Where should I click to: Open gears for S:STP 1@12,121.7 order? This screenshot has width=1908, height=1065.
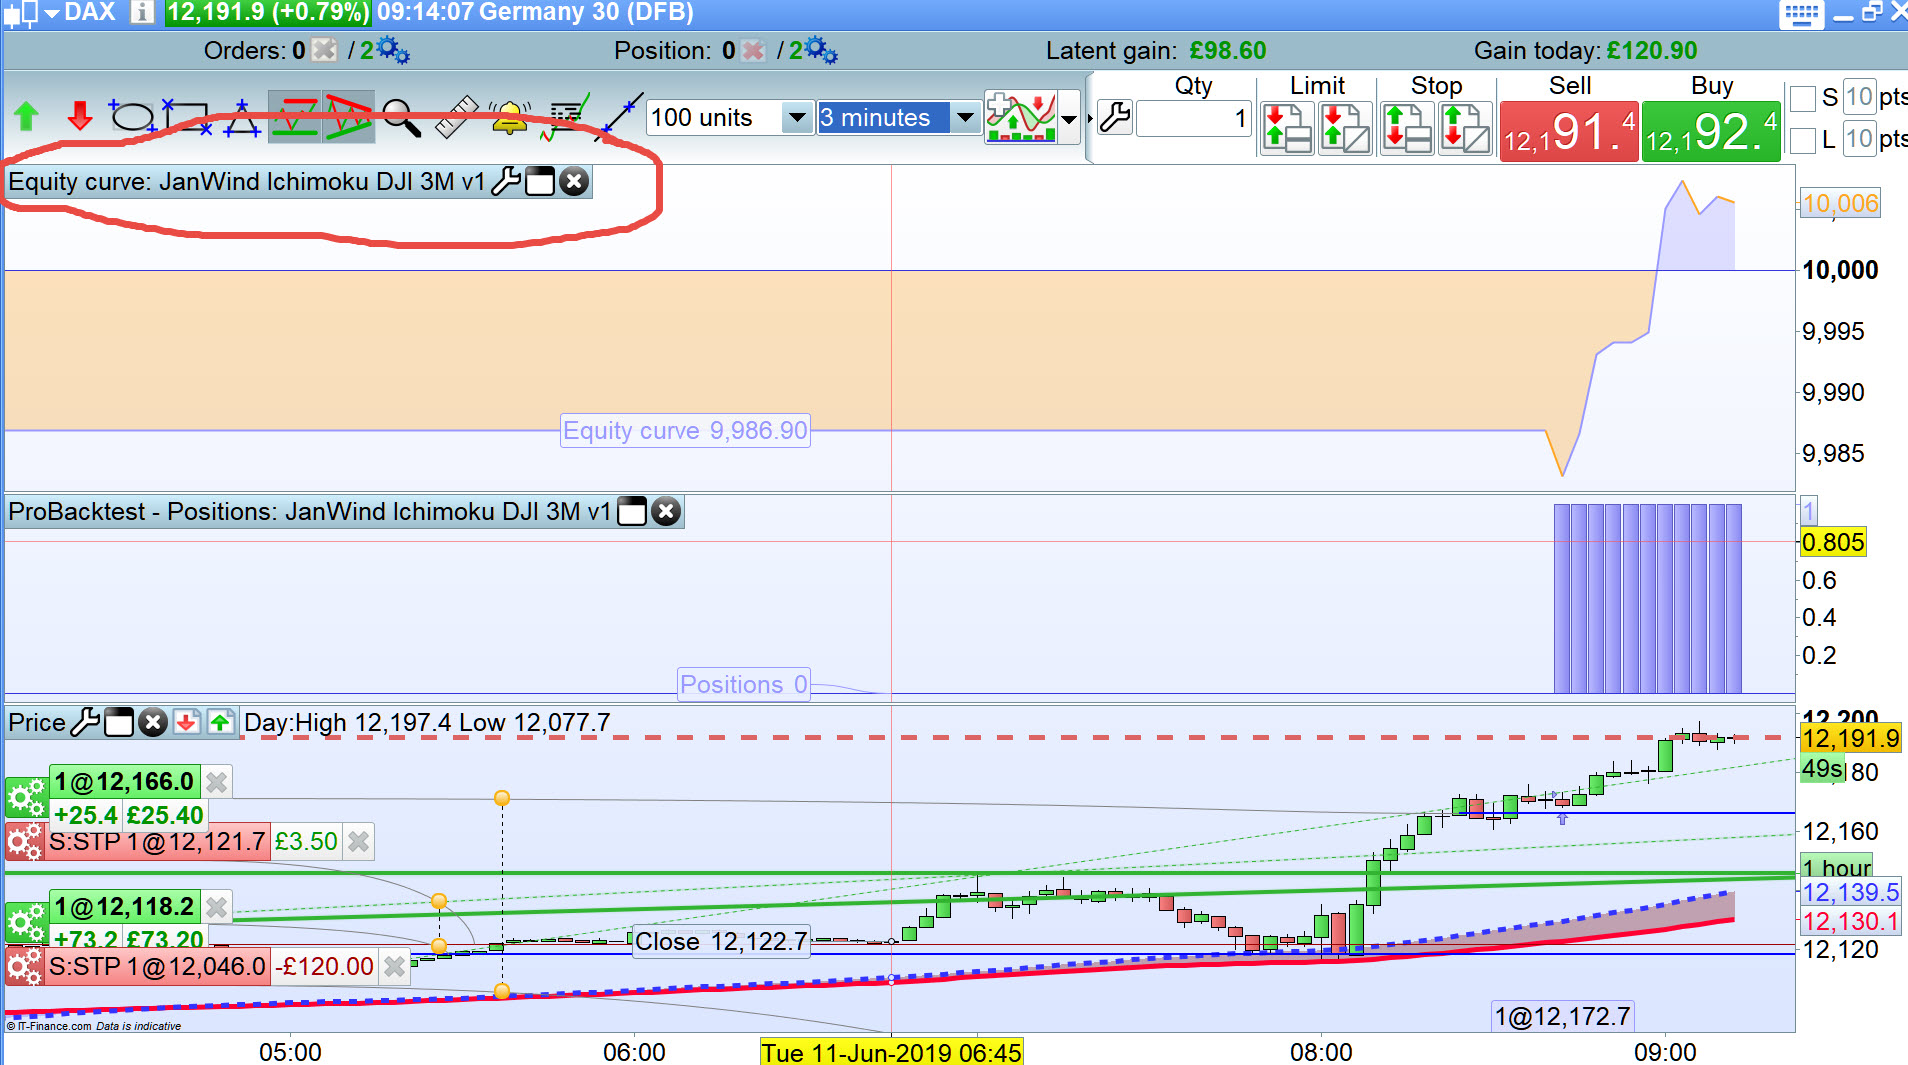pos(25,842)
